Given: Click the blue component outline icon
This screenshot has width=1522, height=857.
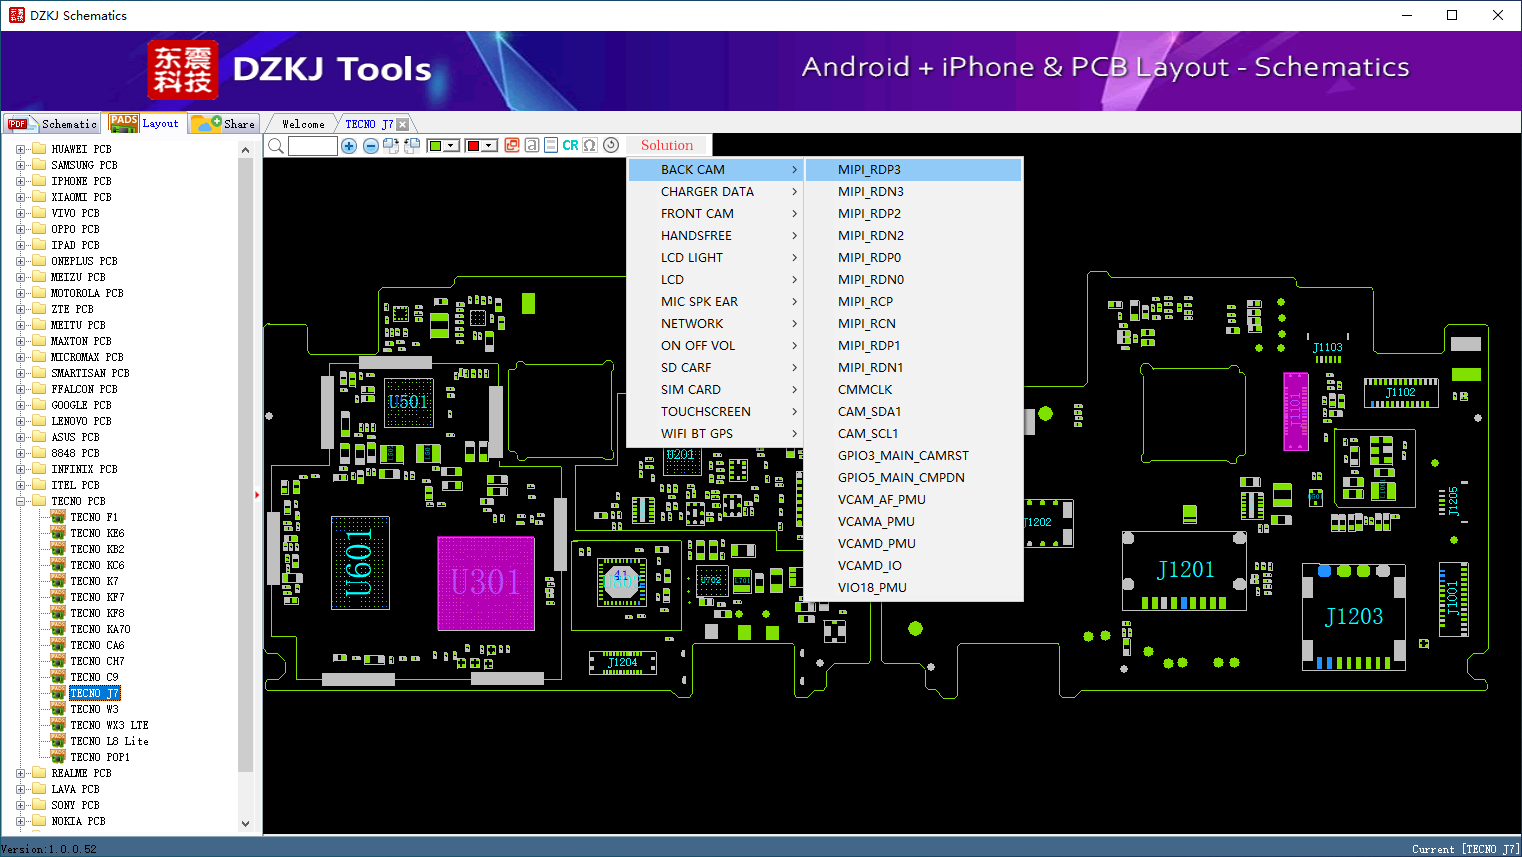Looking at the screenshot, I should (x=551, y=145).
